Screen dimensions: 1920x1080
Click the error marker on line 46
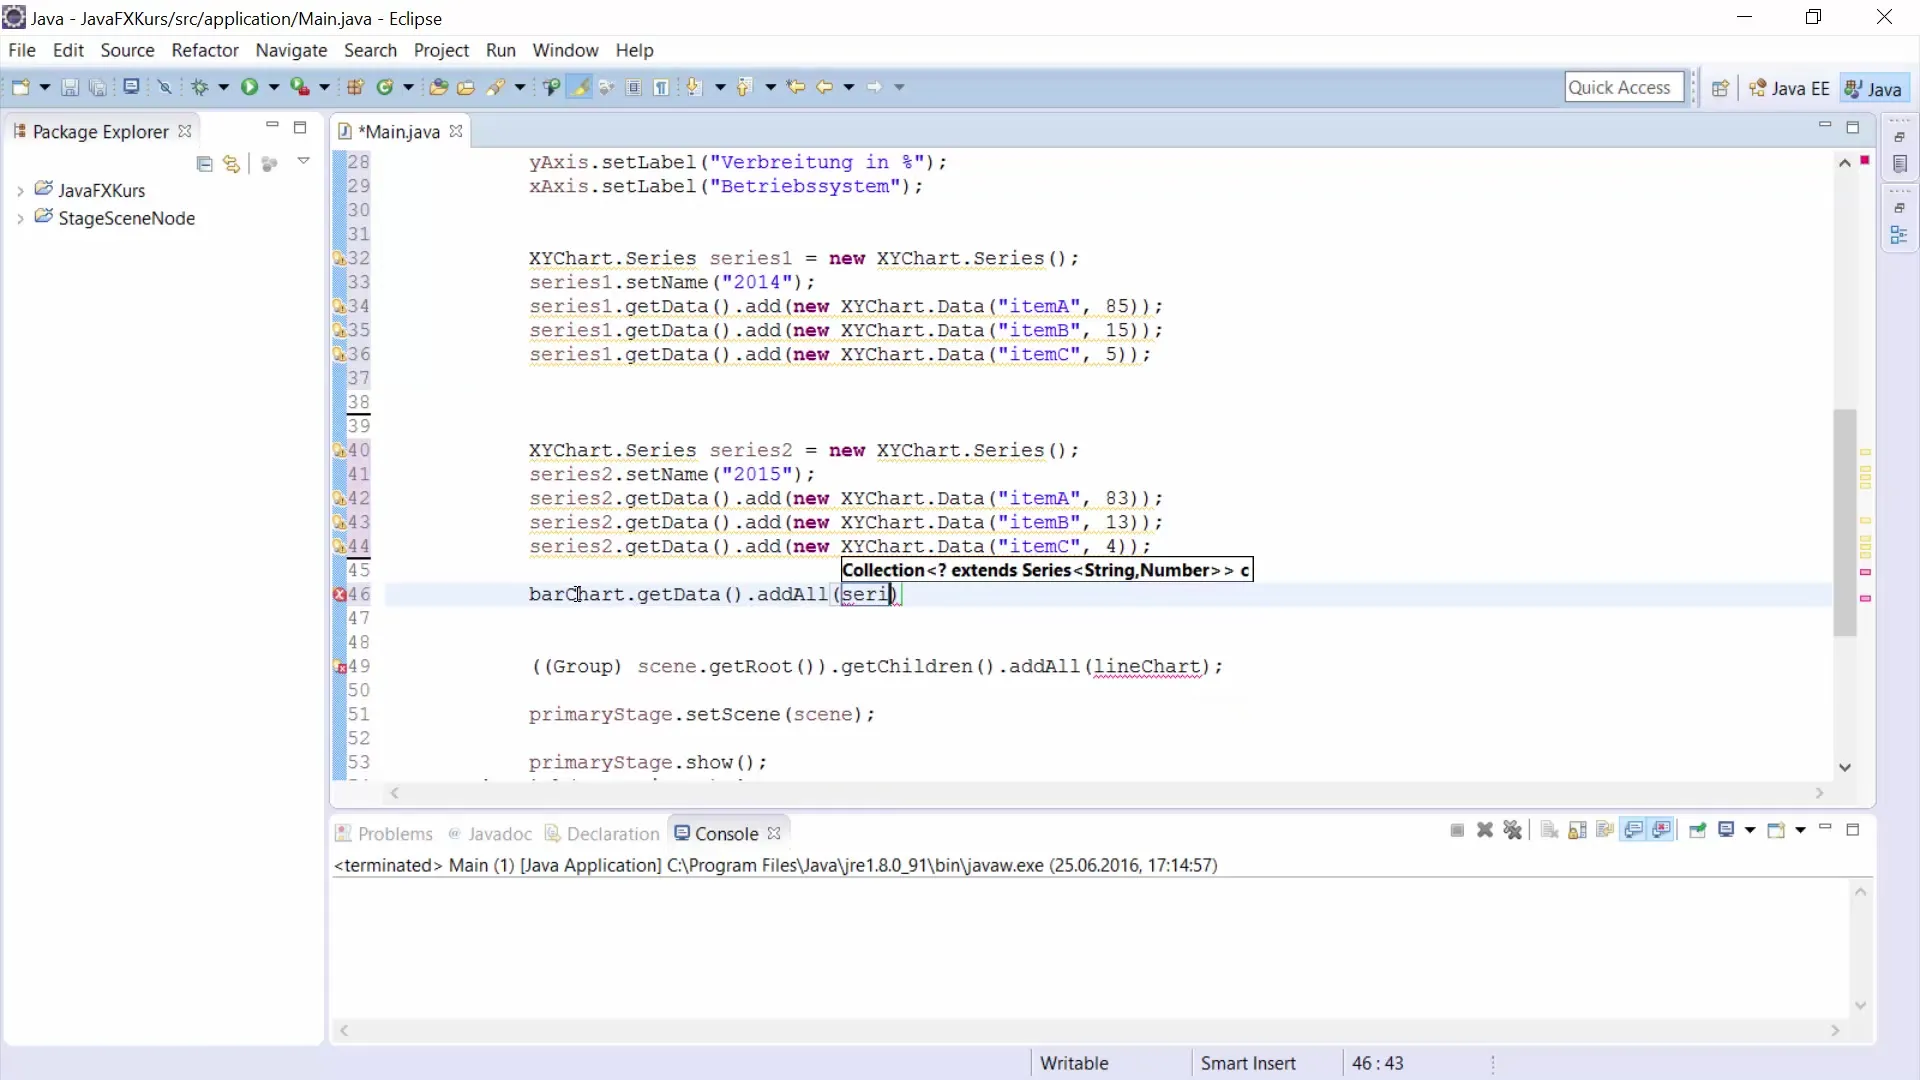[339, 594]
